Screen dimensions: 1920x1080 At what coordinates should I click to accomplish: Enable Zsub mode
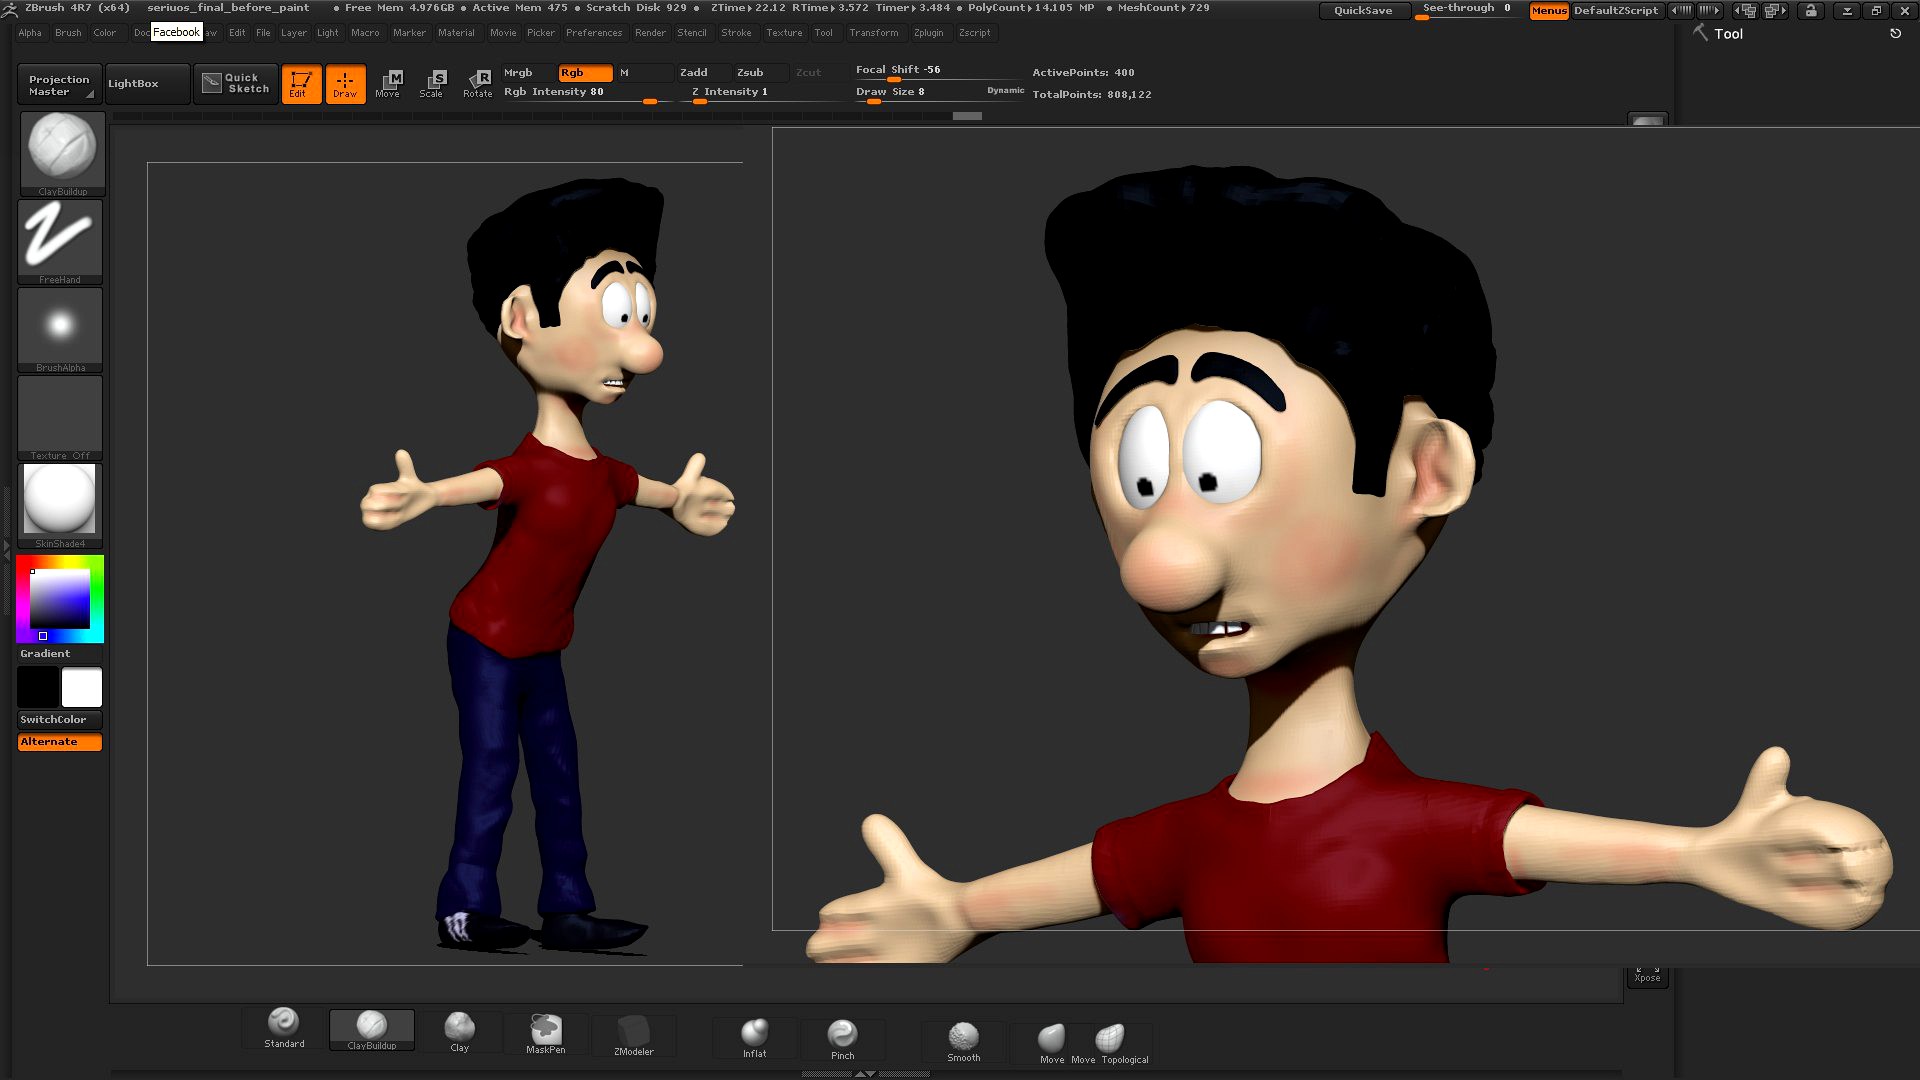761,73
